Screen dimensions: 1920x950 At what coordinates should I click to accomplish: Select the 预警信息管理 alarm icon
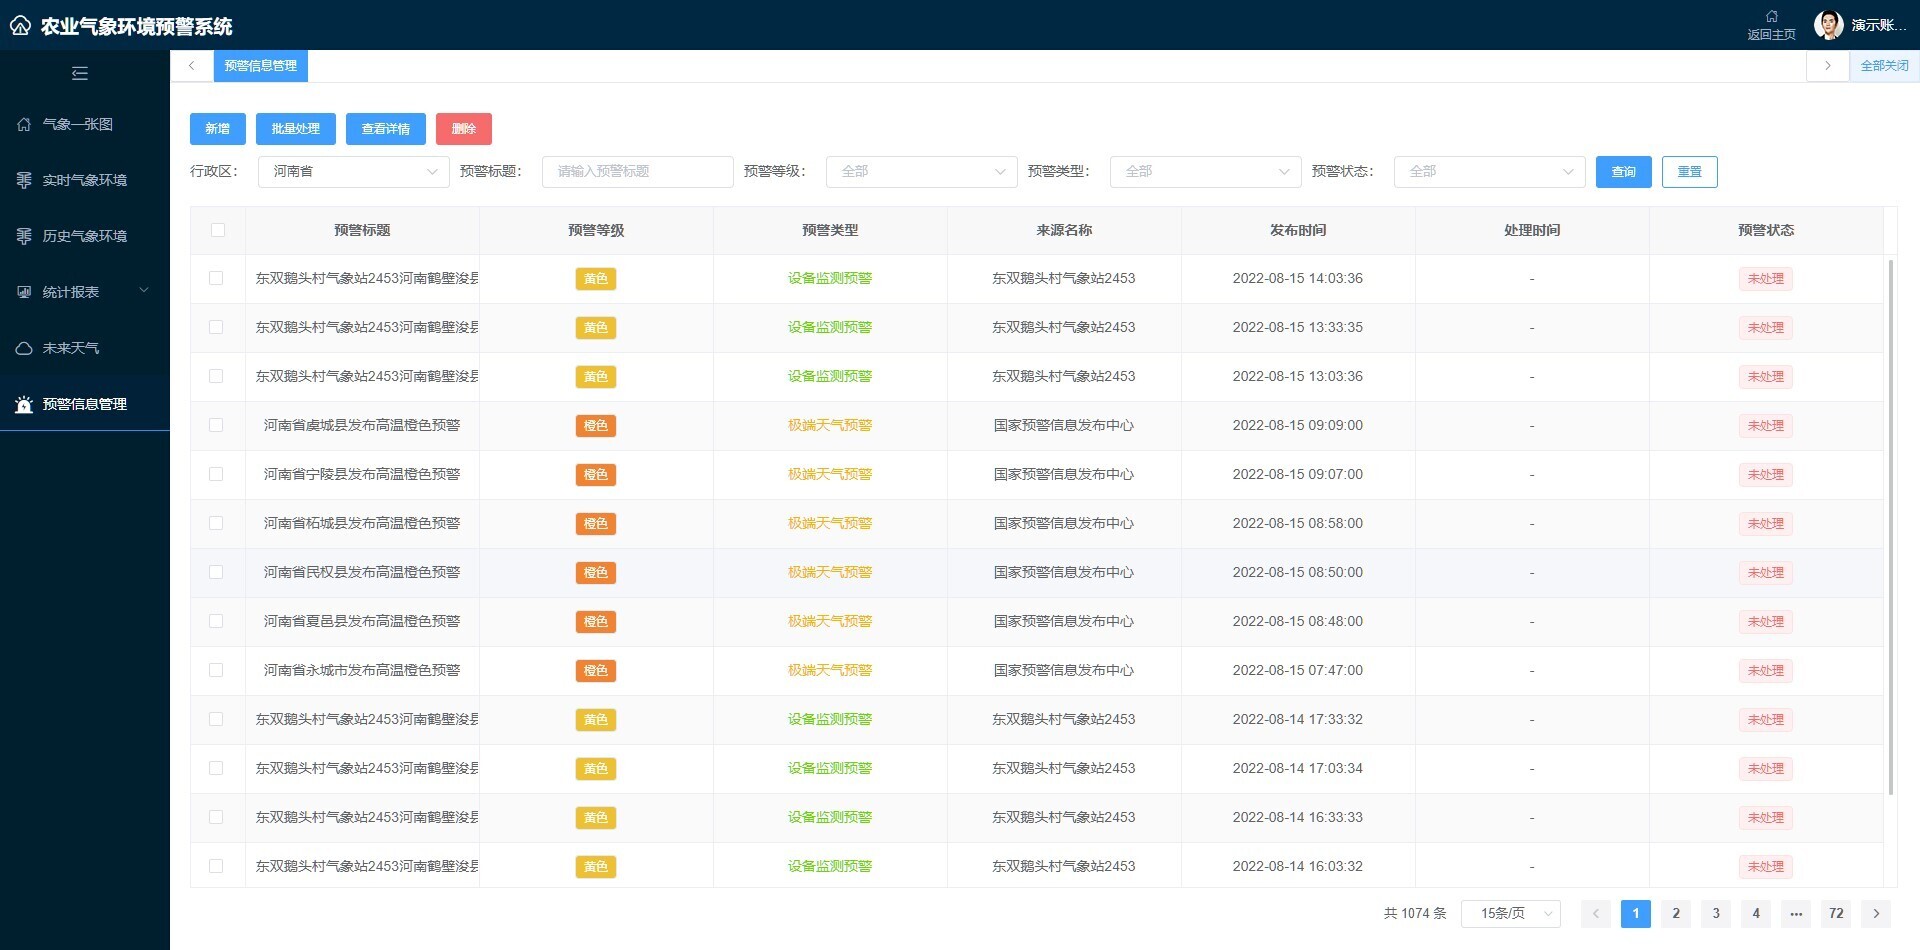(x=23, y=404)
